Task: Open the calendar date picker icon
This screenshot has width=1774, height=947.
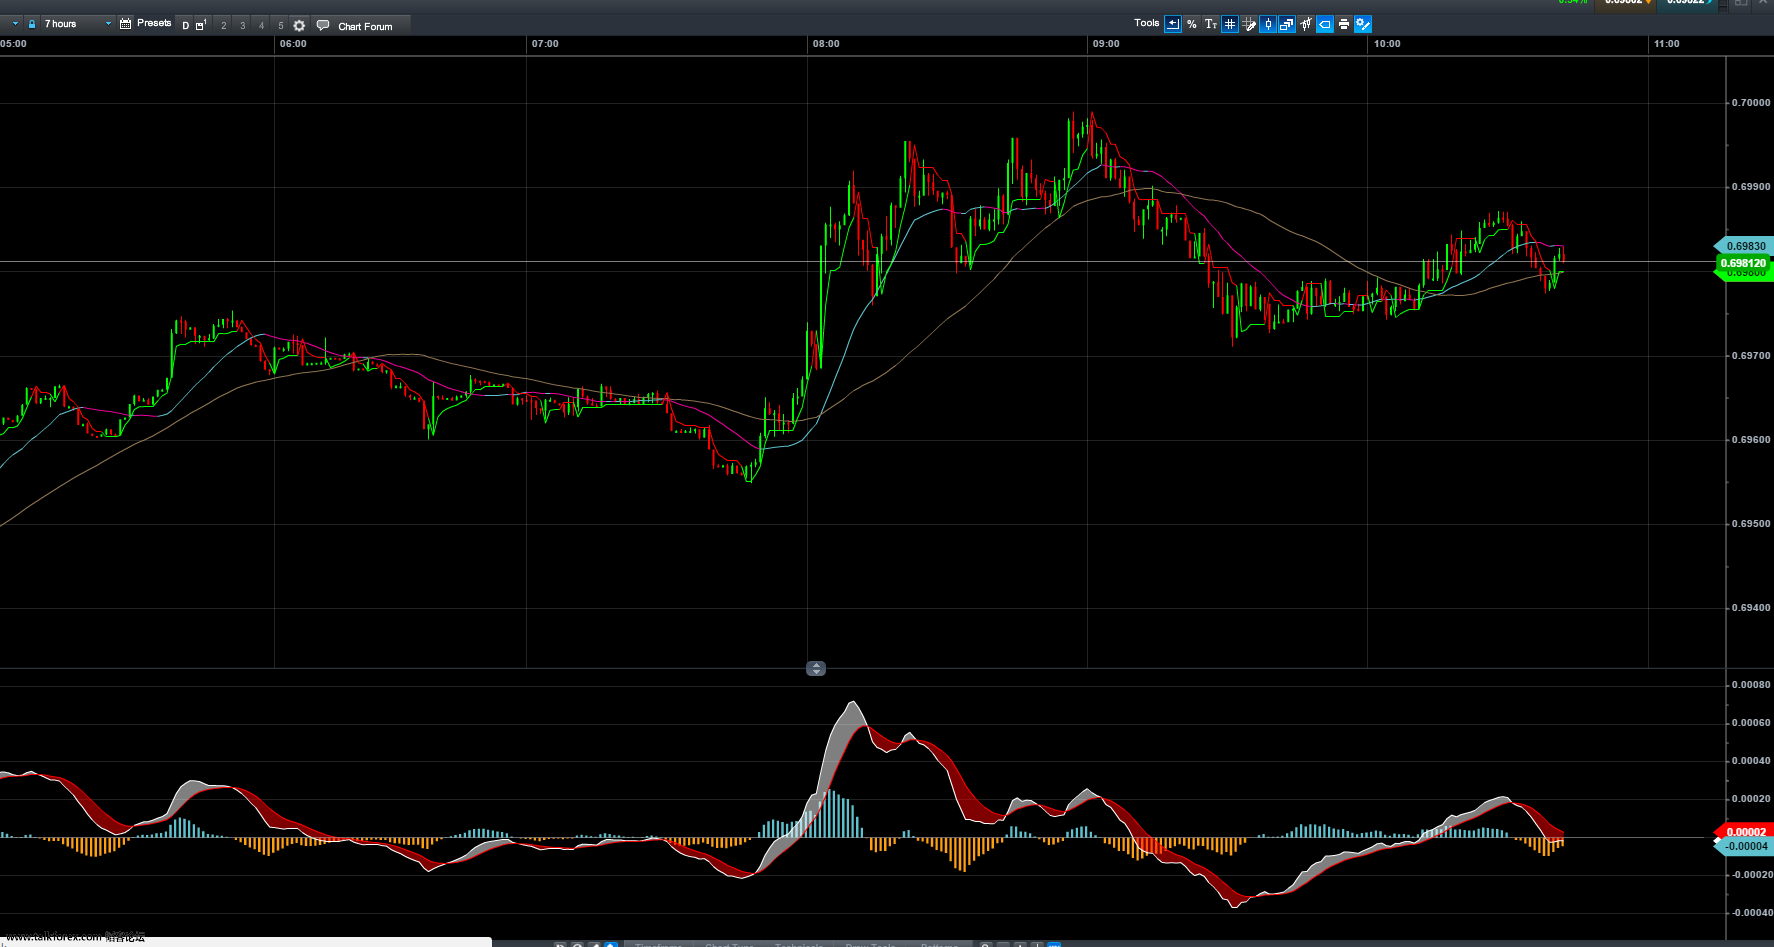Action: (125, 24)
